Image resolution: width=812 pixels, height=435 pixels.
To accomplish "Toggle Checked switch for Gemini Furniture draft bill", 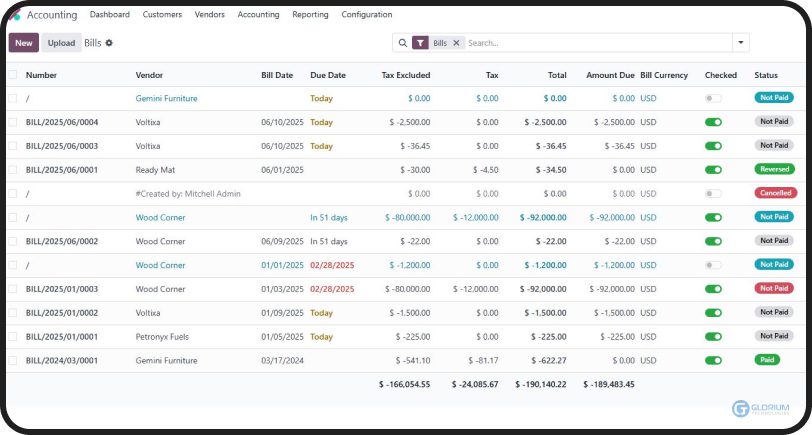I will (x=713, y=98).
